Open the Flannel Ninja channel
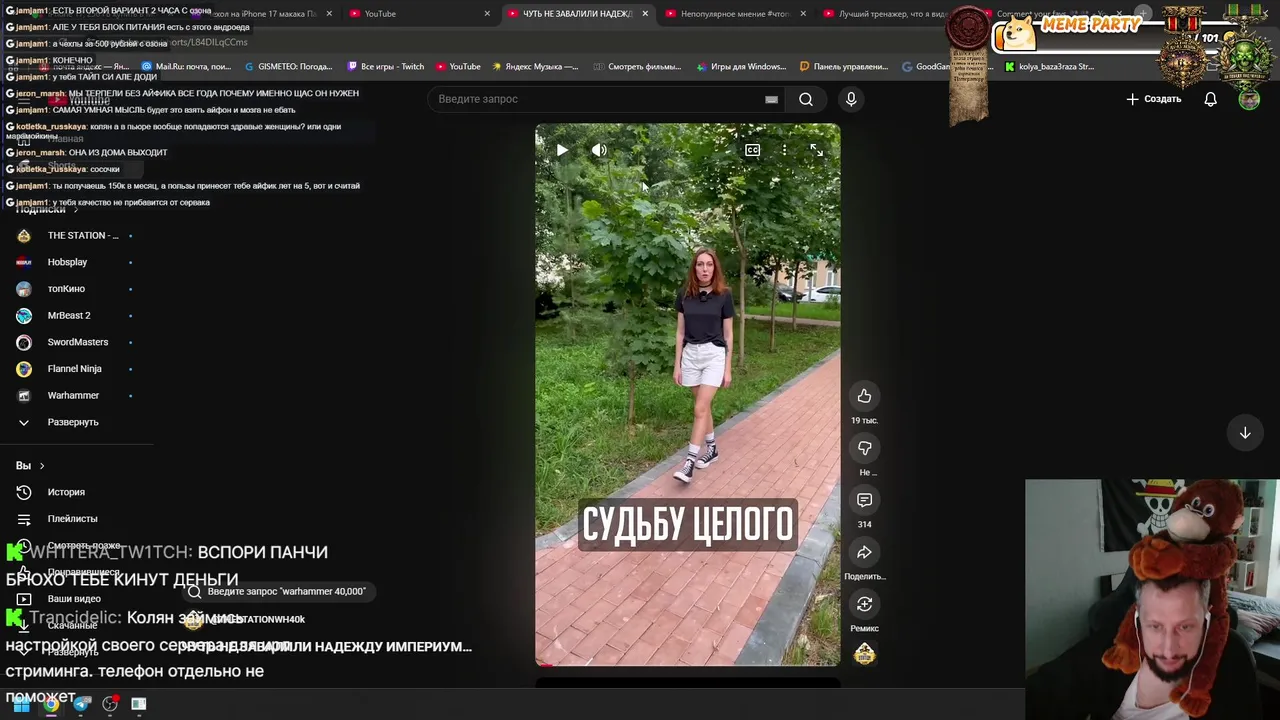 (x=75, y=369)
